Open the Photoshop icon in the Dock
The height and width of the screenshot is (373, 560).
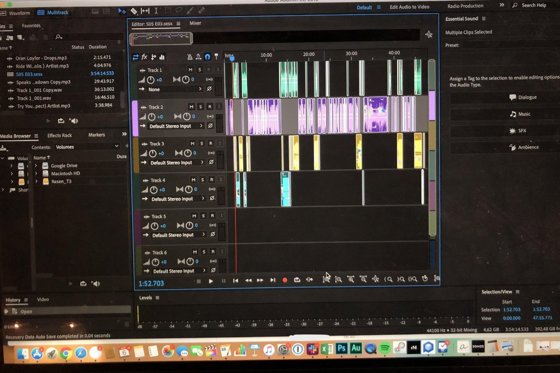tap(341, 348)
